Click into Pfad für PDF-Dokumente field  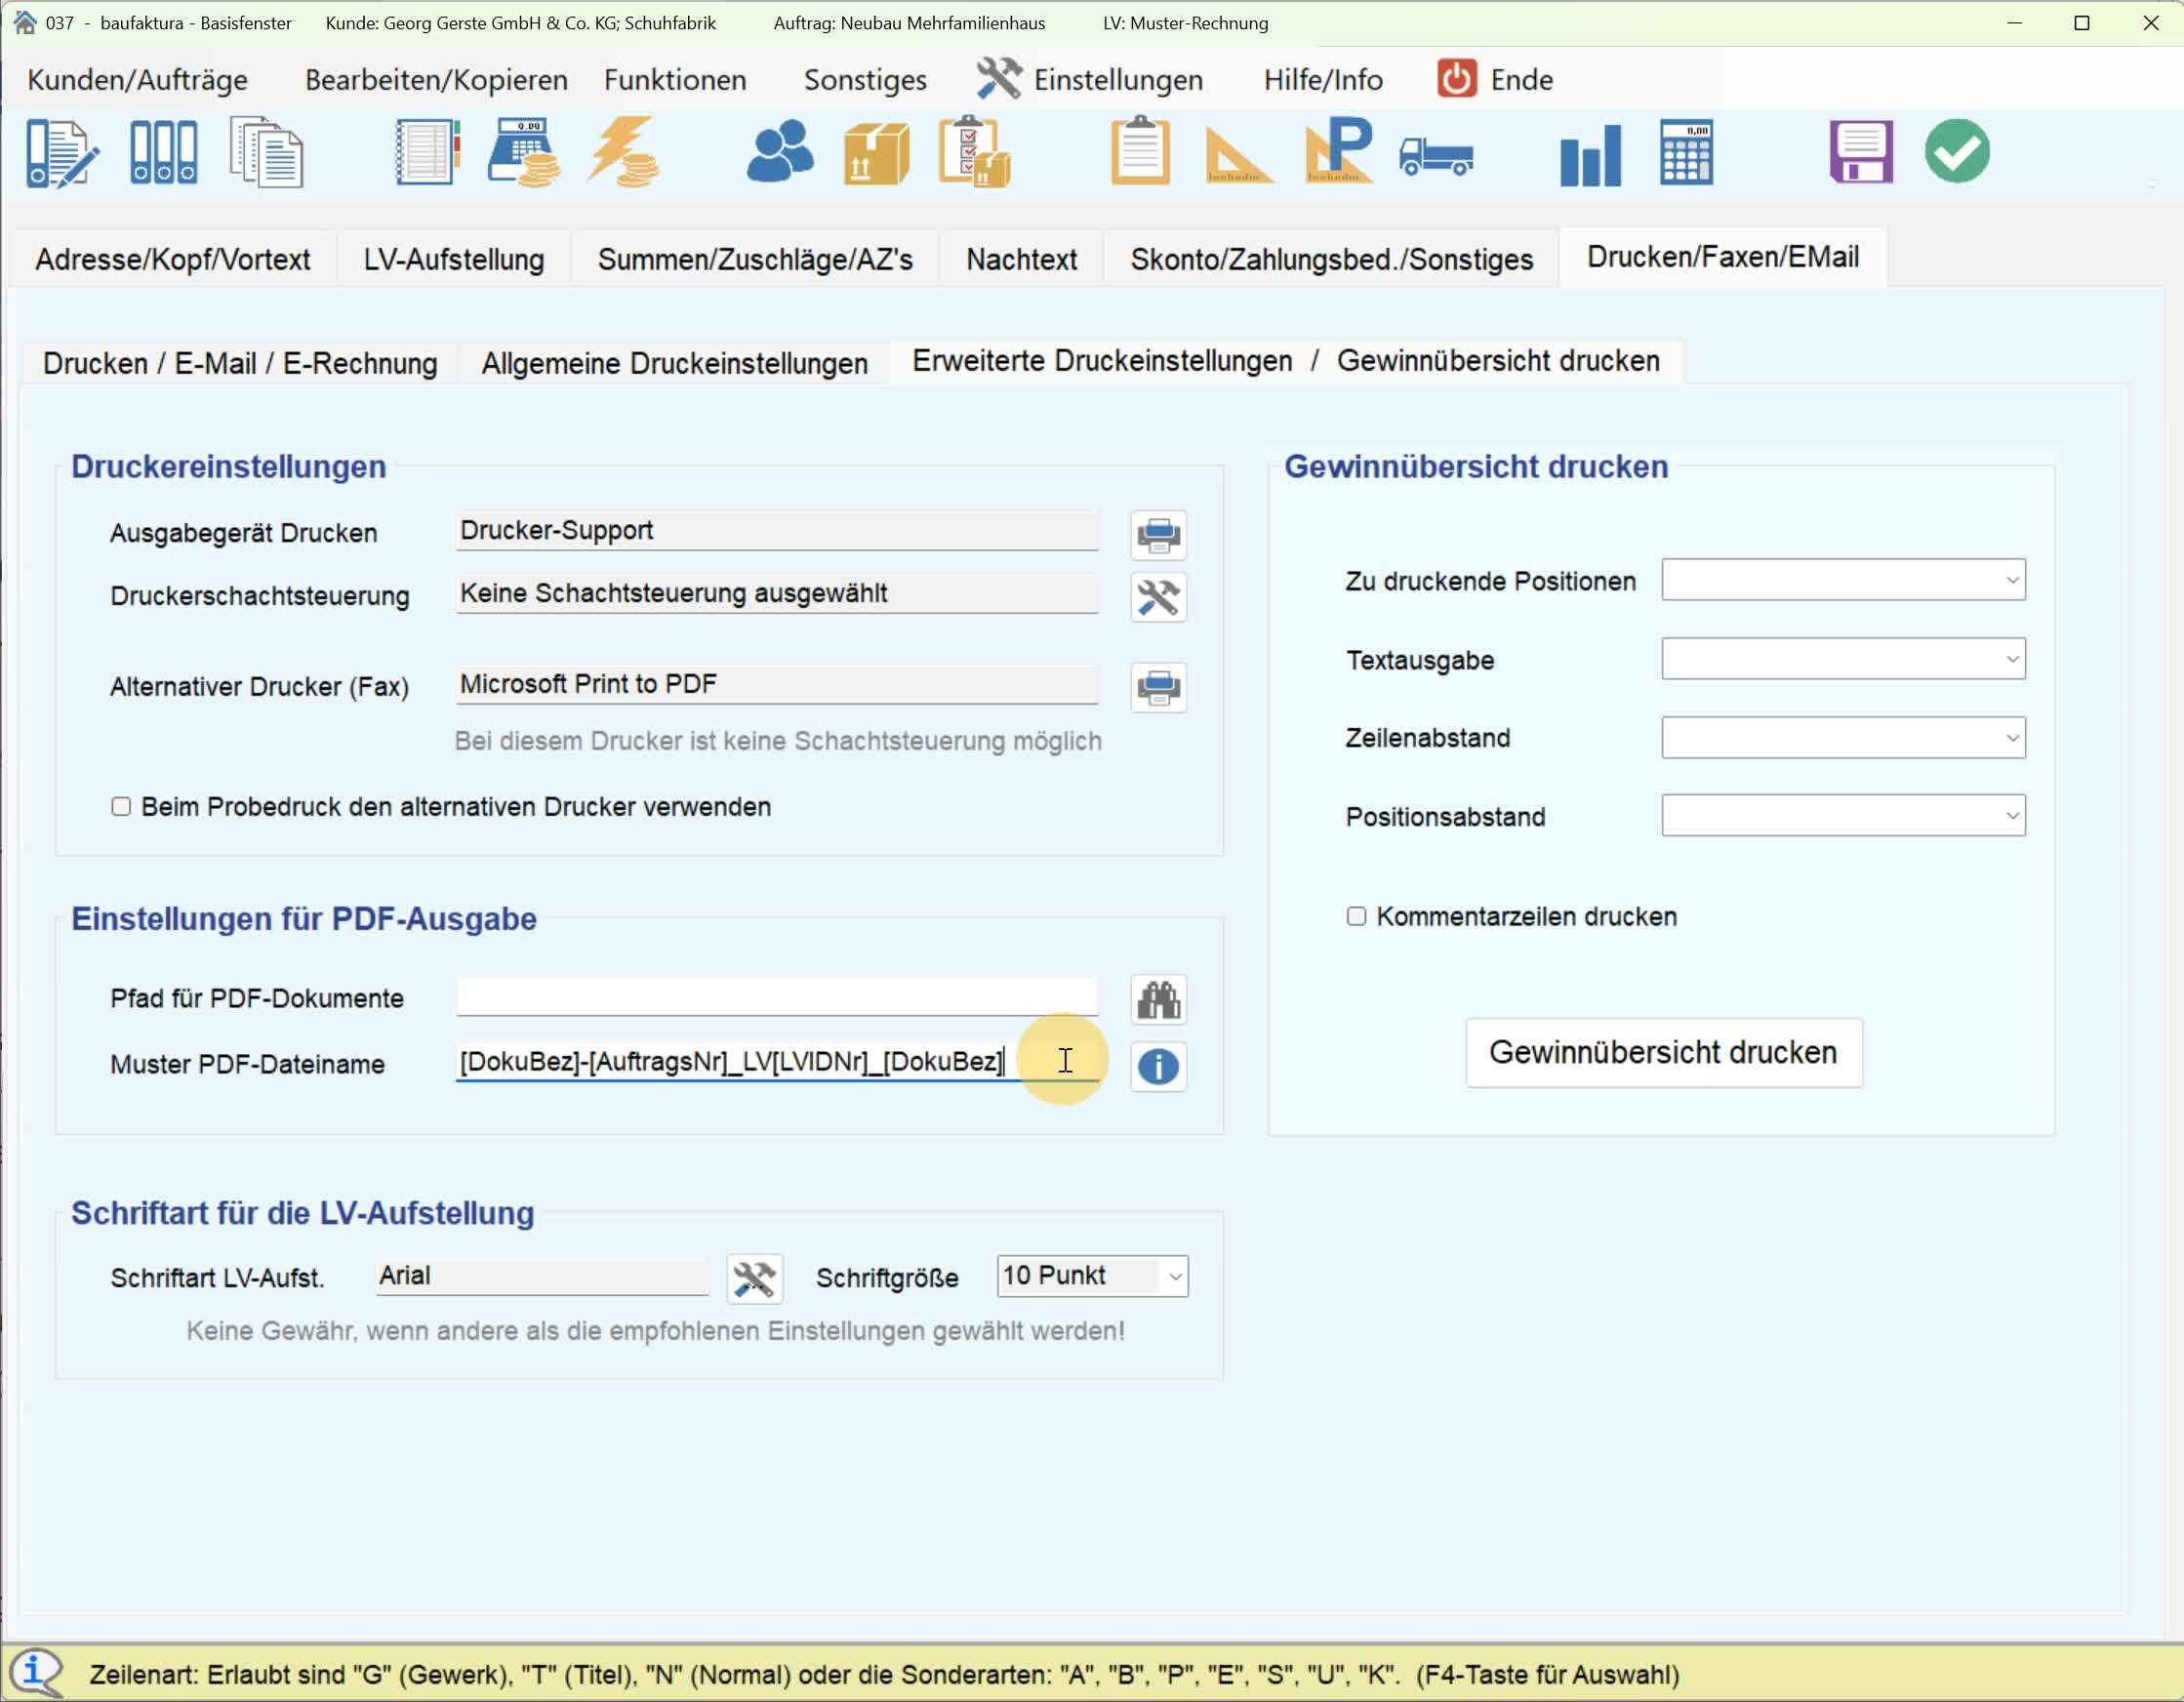click(776, 997)
